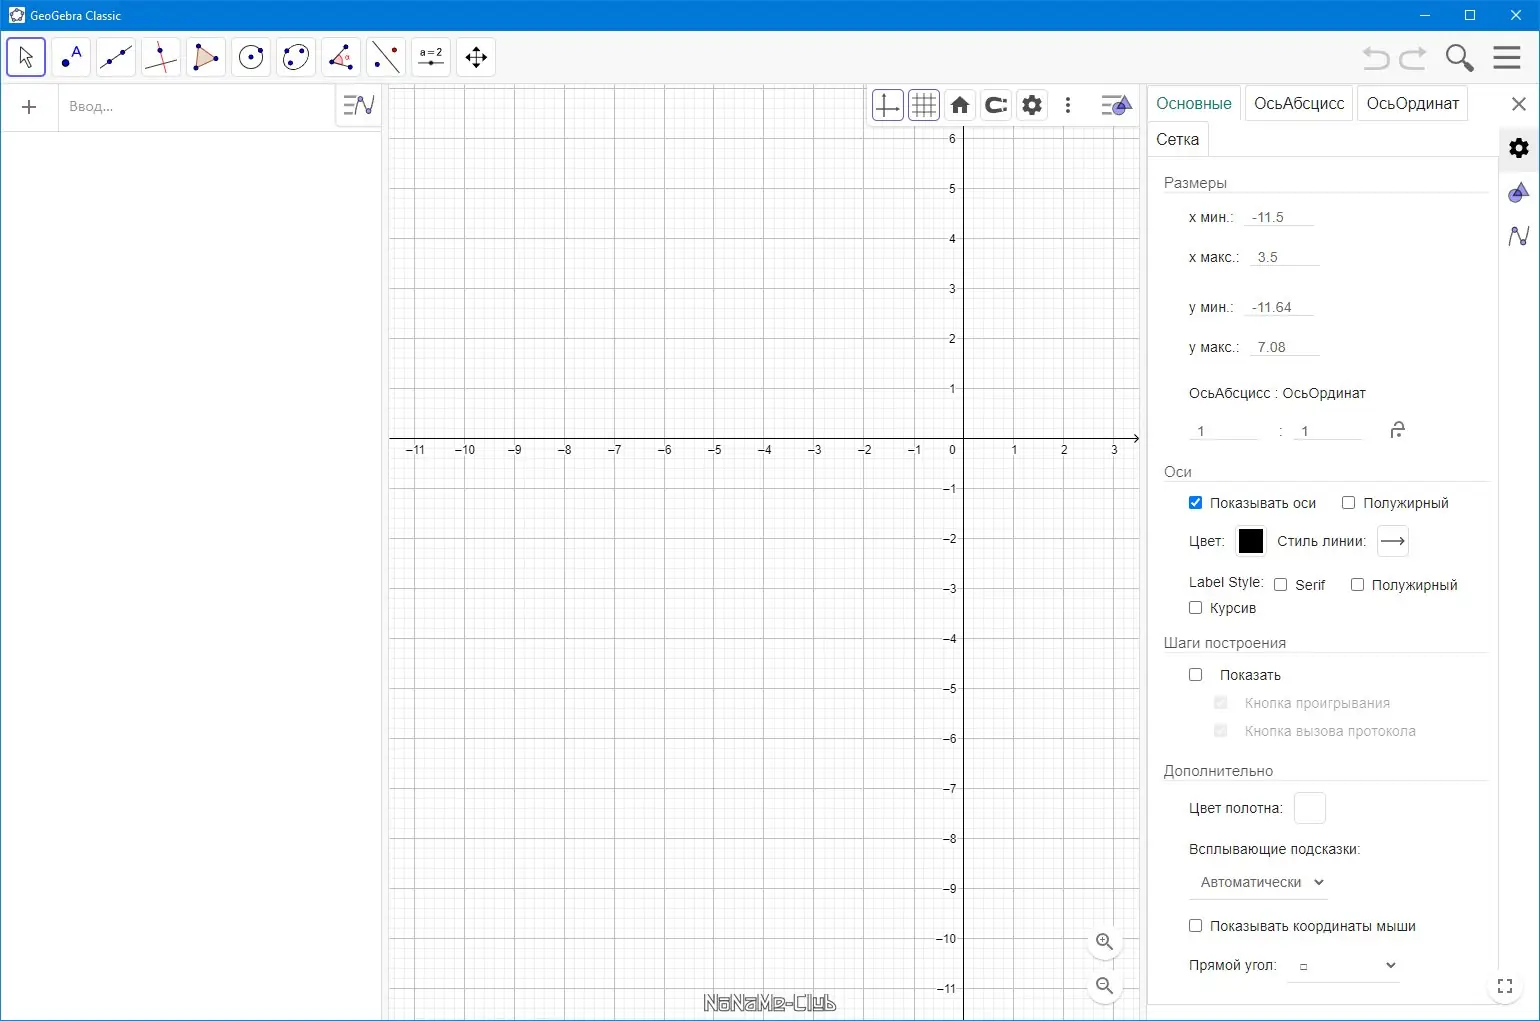The height and width of the screenshot is (1021, 1540).
Task: Click the Undo arrow
Action: [x=1376, y=58]
